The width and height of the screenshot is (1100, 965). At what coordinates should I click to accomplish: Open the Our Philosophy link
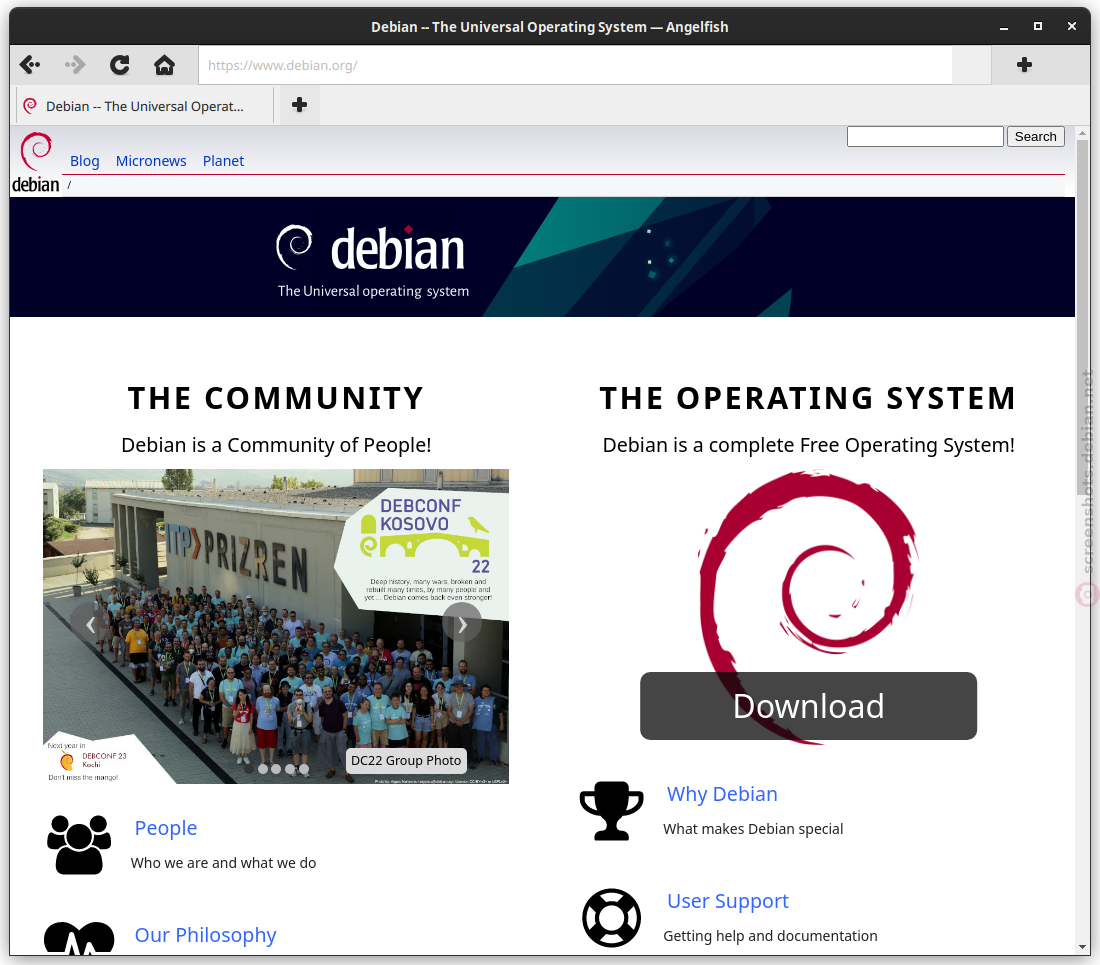click(206, 935)
